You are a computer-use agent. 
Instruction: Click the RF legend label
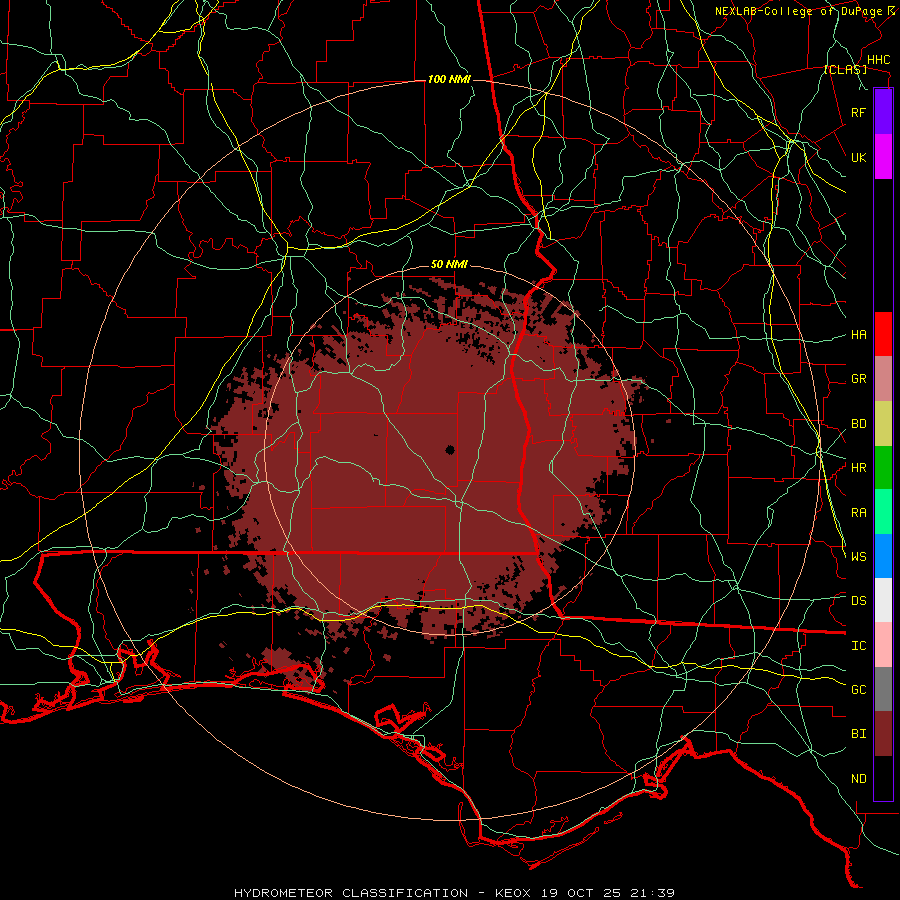tap(858, 112)
